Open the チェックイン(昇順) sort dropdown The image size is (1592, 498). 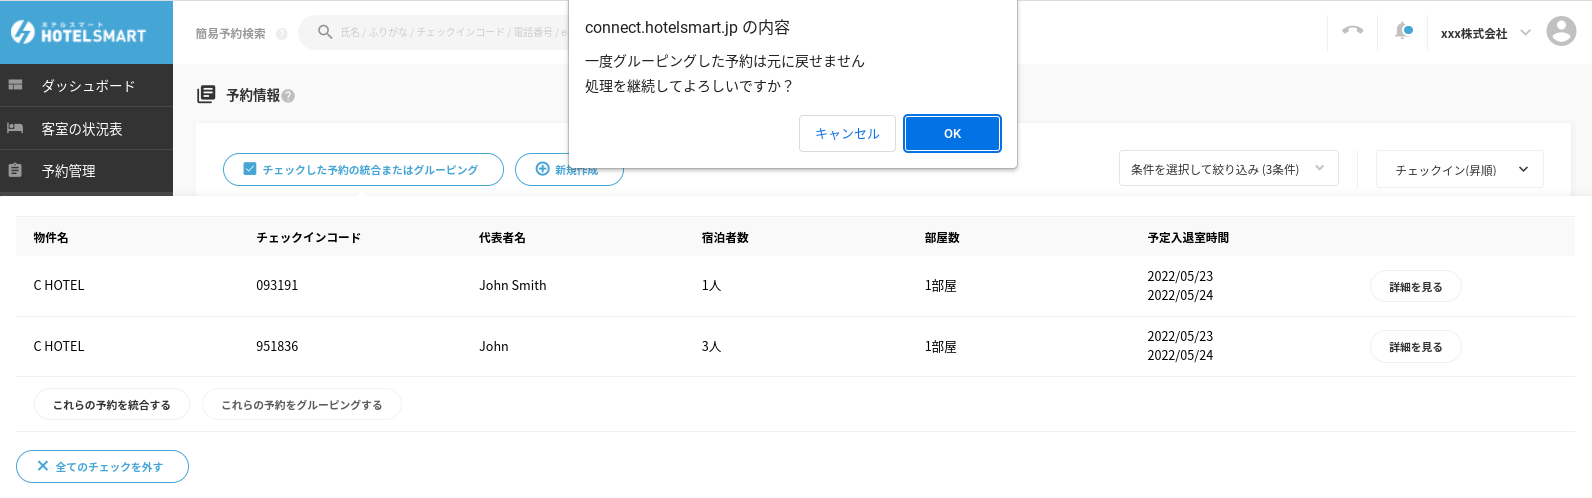click(1459, 170)
